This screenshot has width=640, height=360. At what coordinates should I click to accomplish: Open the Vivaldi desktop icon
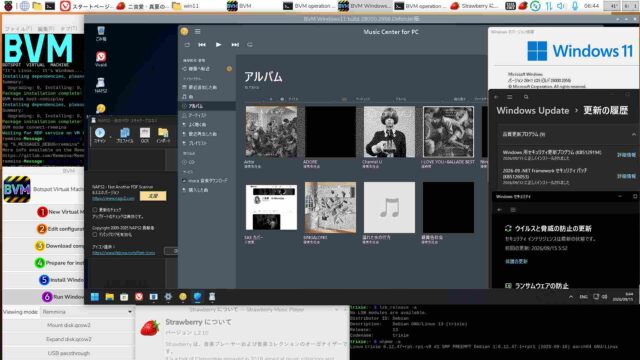[101, 59]
